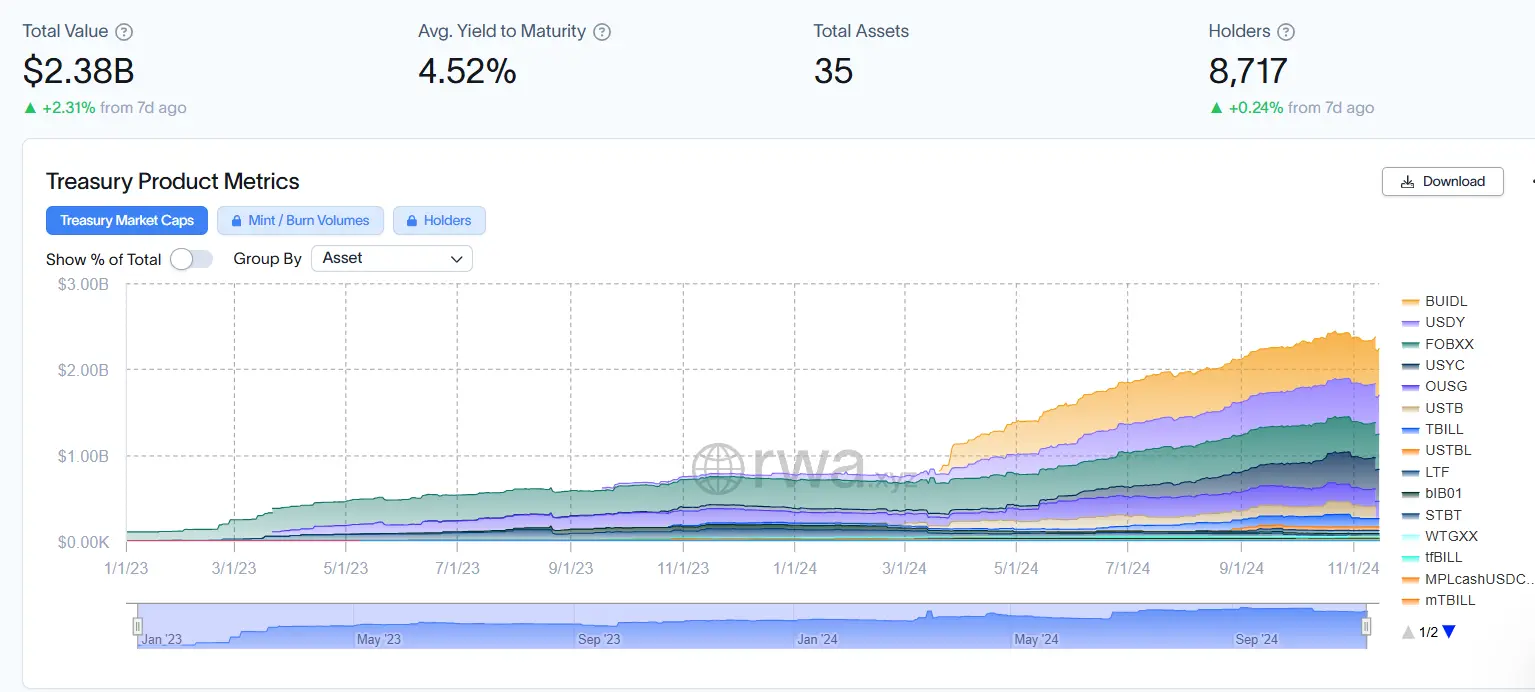Switch to Mint / Burn Volumes tab
Image resolution: width=1535 pixels, height=692 pixels.
(300, 220)
